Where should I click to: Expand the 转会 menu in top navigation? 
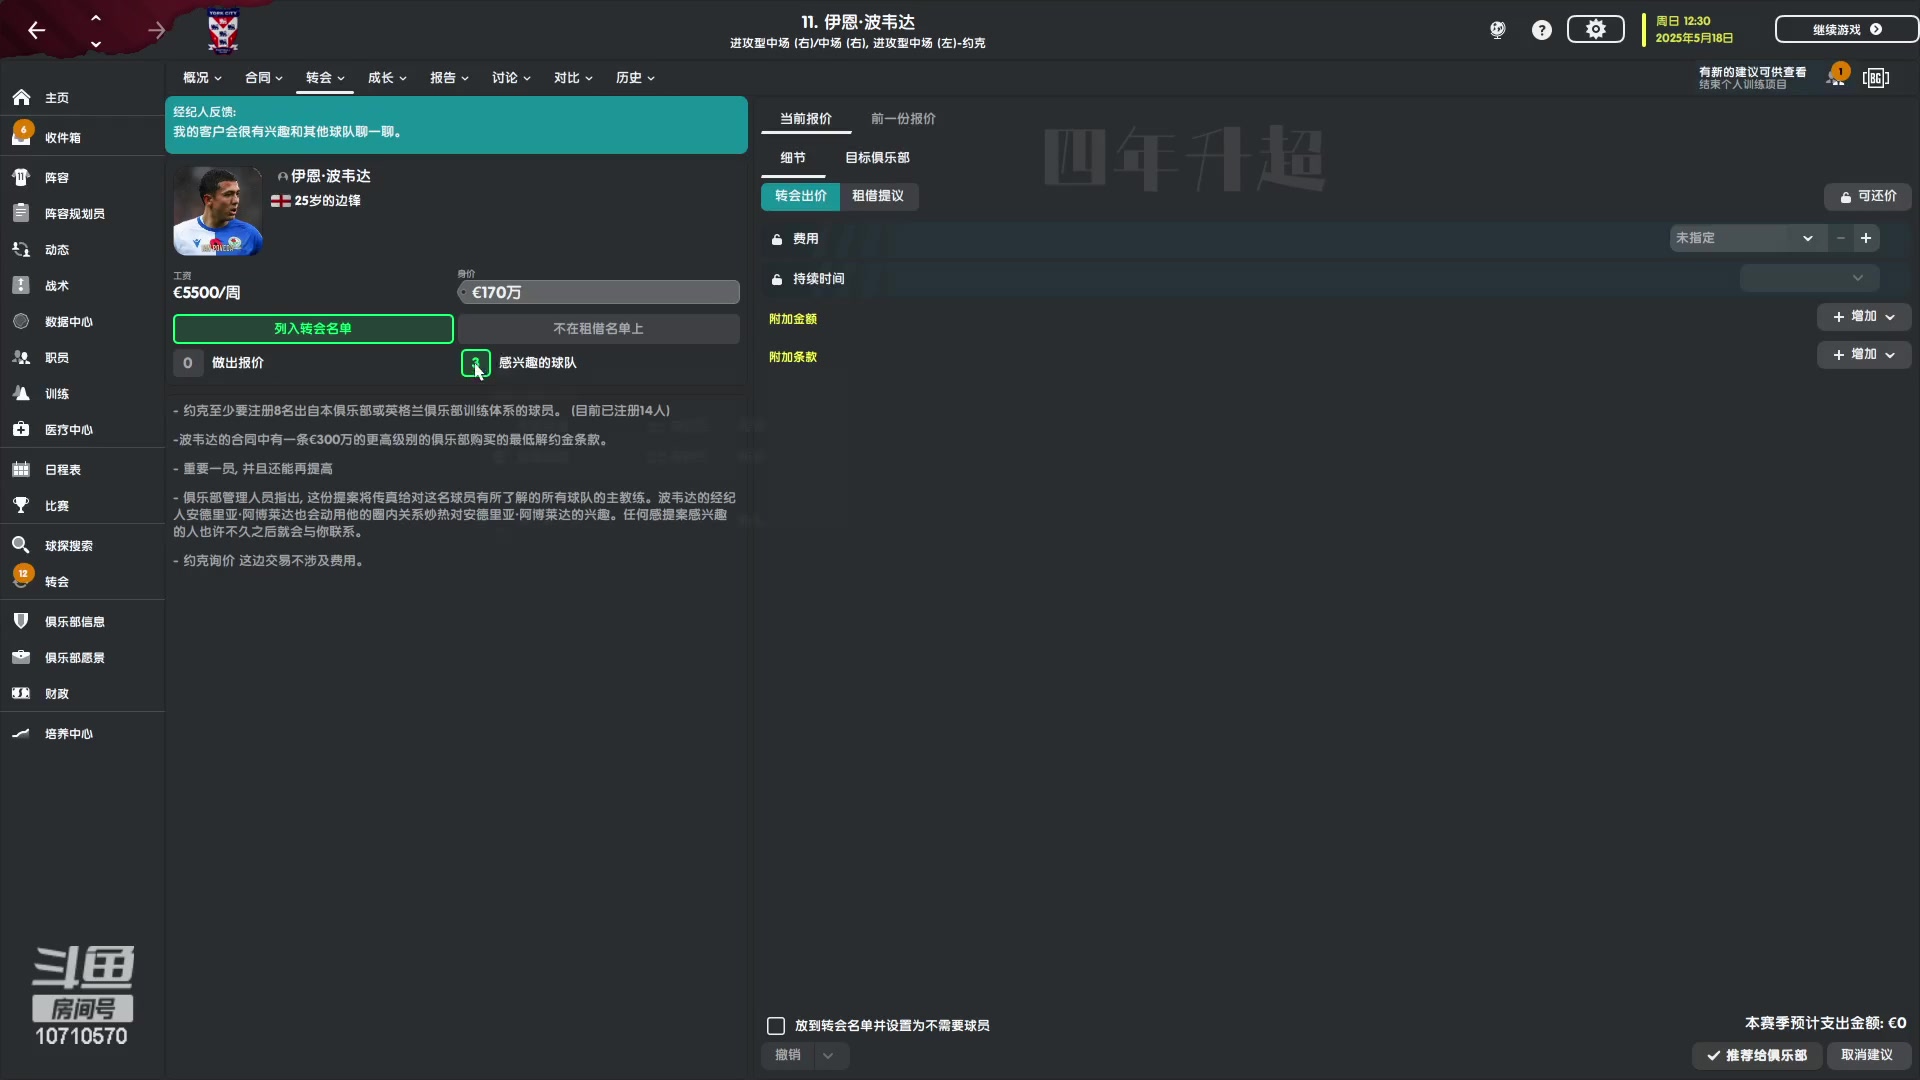point(324,78)
